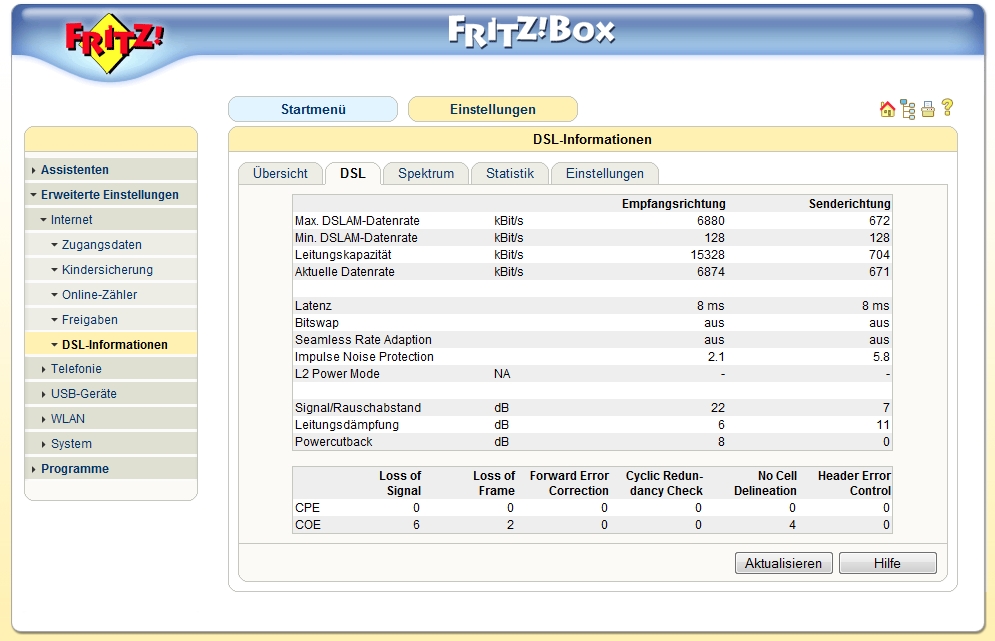This screenshot has height=641, width=995.
Task: Expand the Assistenten menu item
Action: [75, 170]
